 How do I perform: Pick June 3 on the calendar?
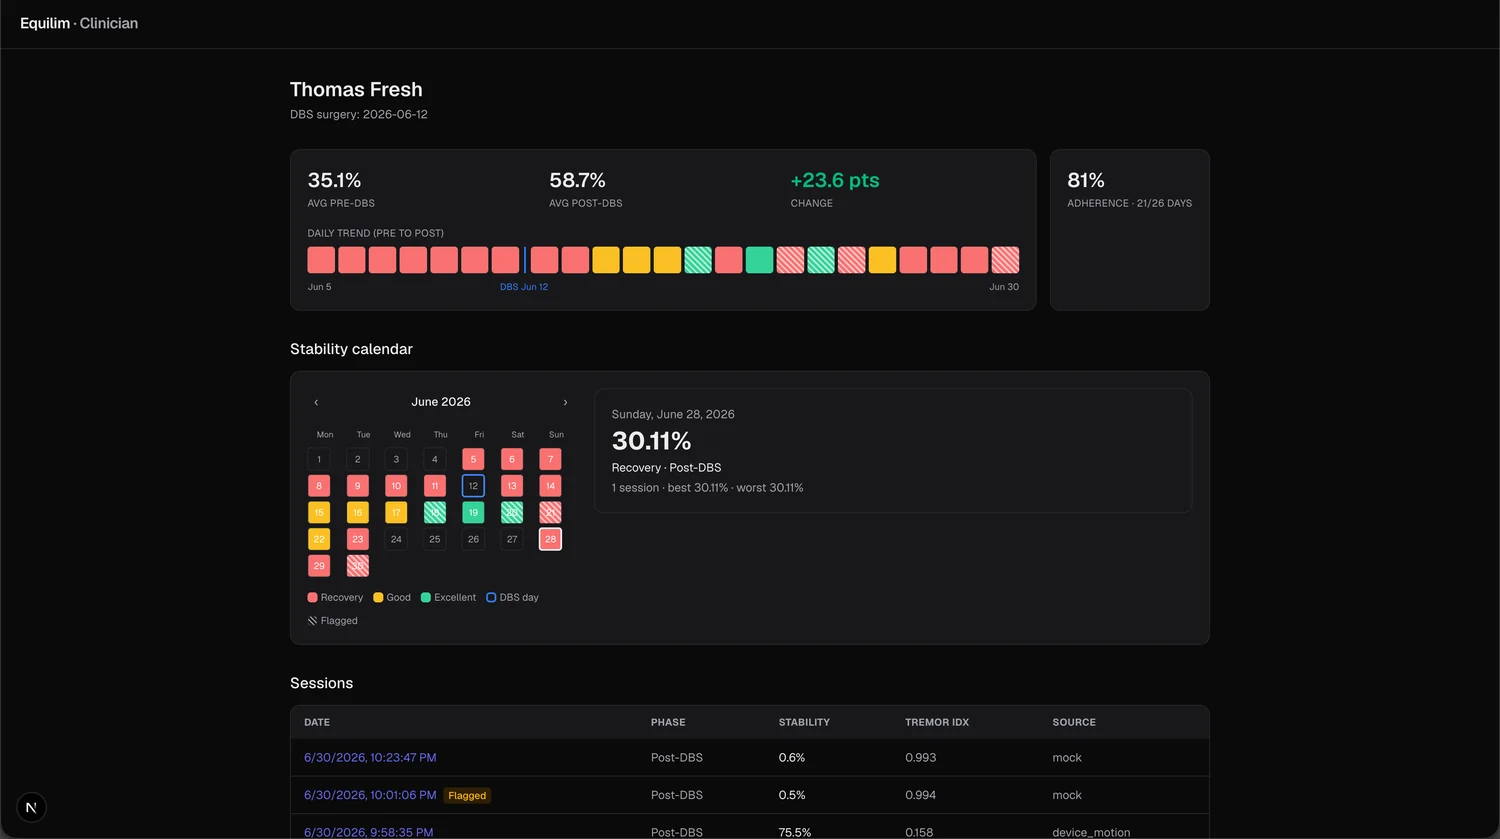point(396,459)
